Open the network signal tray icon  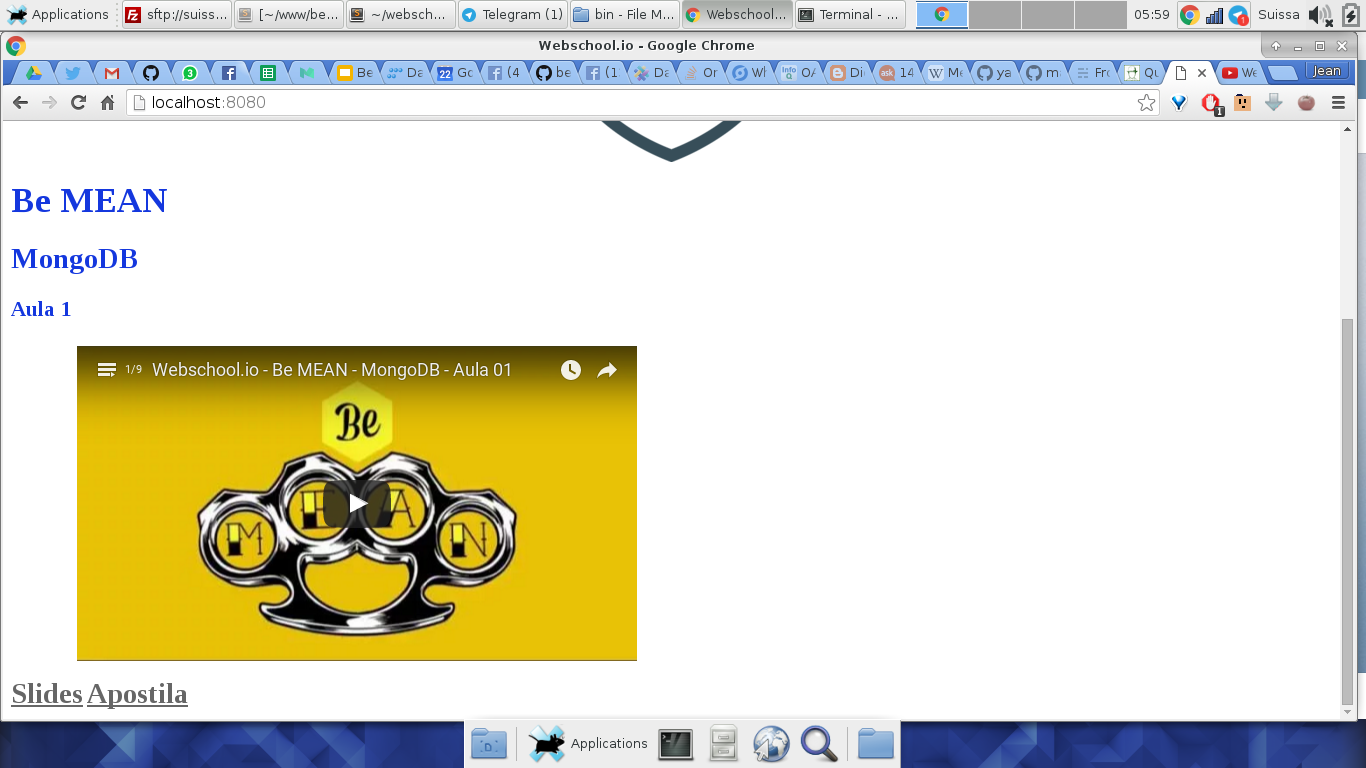pos(1214,14)
